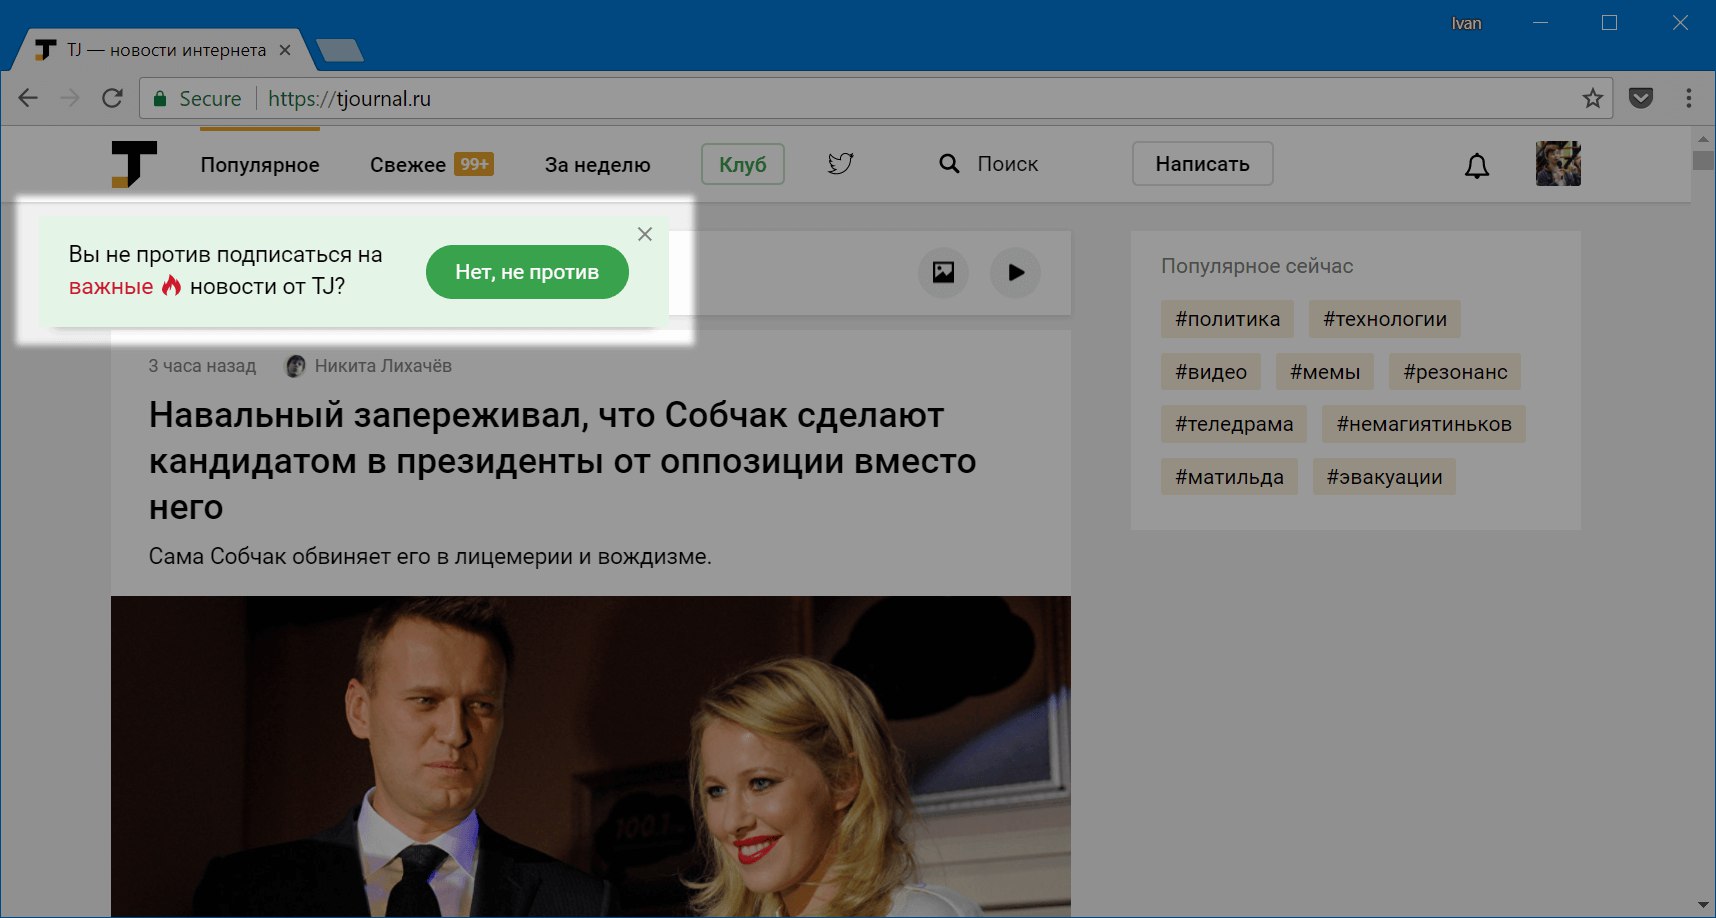The image size is (1716, 918).
Task: Close the TJ browser tab
Action: (x=285, y=50)
